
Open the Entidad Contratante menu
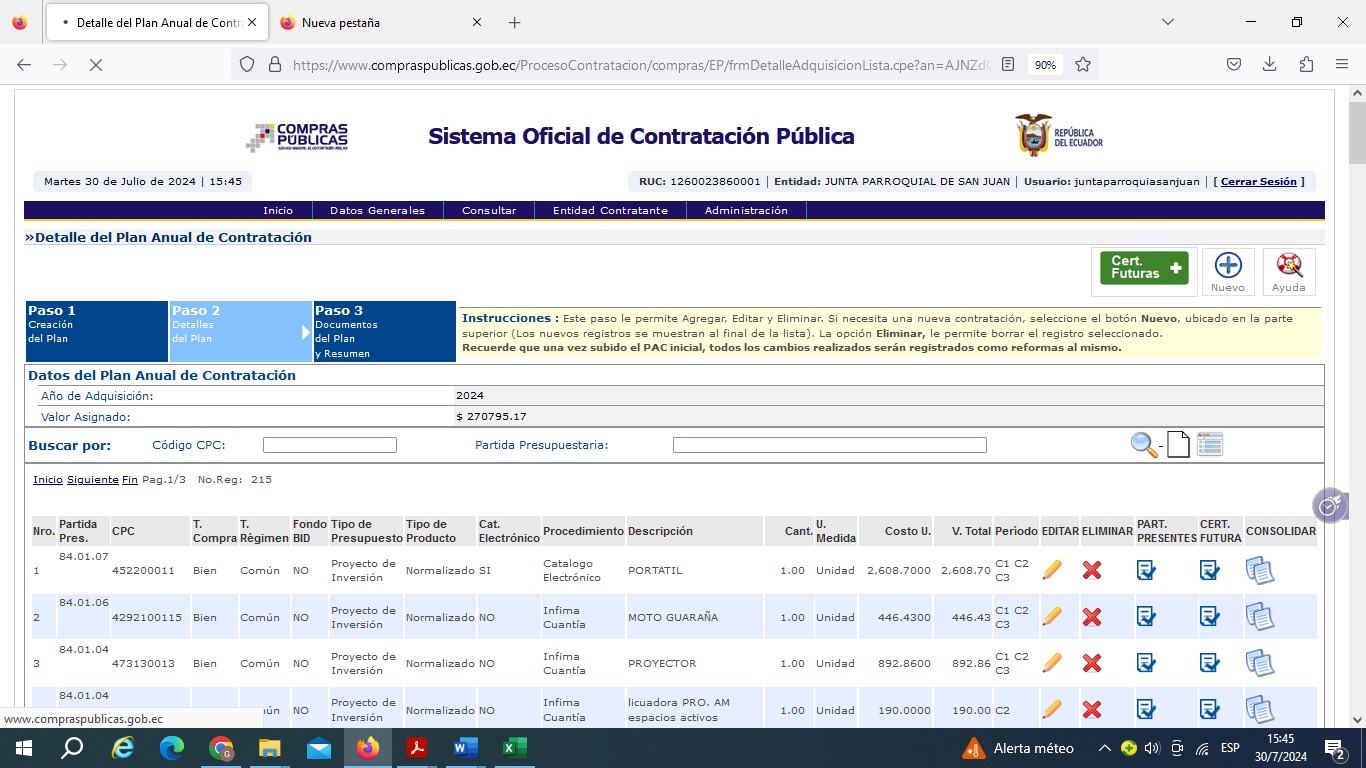pyautogui.click(x=610, y=211)
